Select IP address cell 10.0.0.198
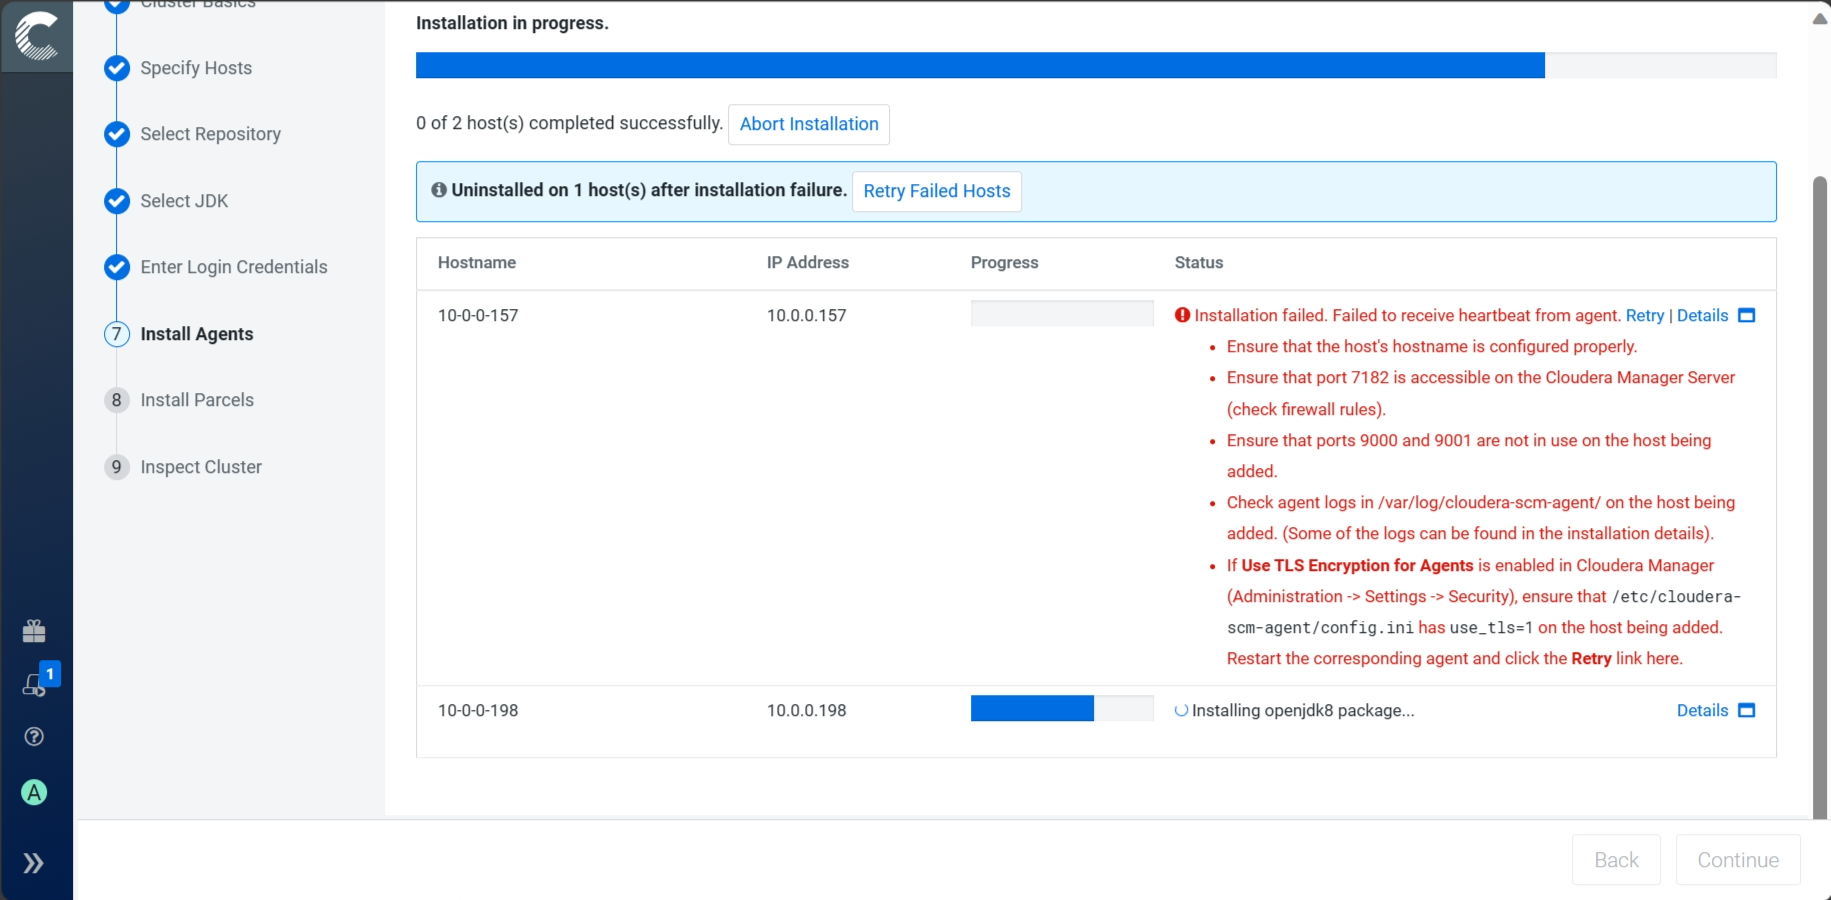The image size is (1831, 900). pyautogui.click(x=807, y=710)
